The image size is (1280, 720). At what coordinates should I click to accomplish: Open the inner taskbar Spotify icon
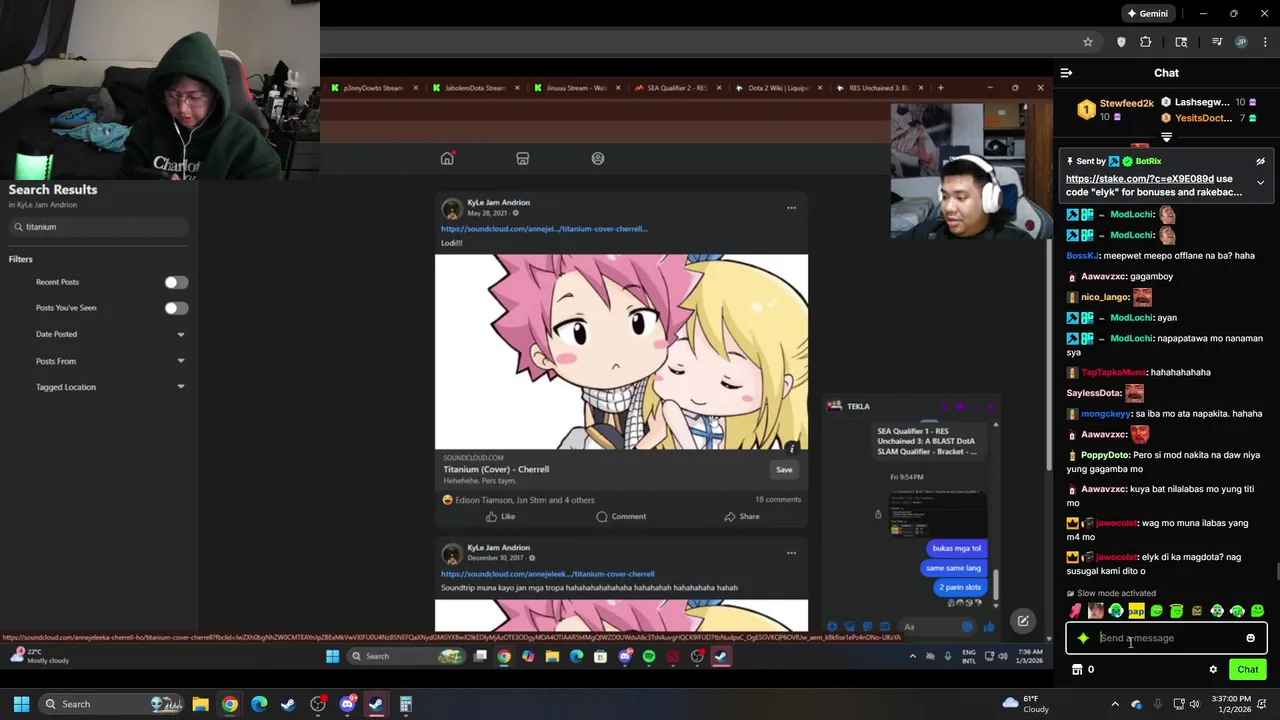(649, 657)
